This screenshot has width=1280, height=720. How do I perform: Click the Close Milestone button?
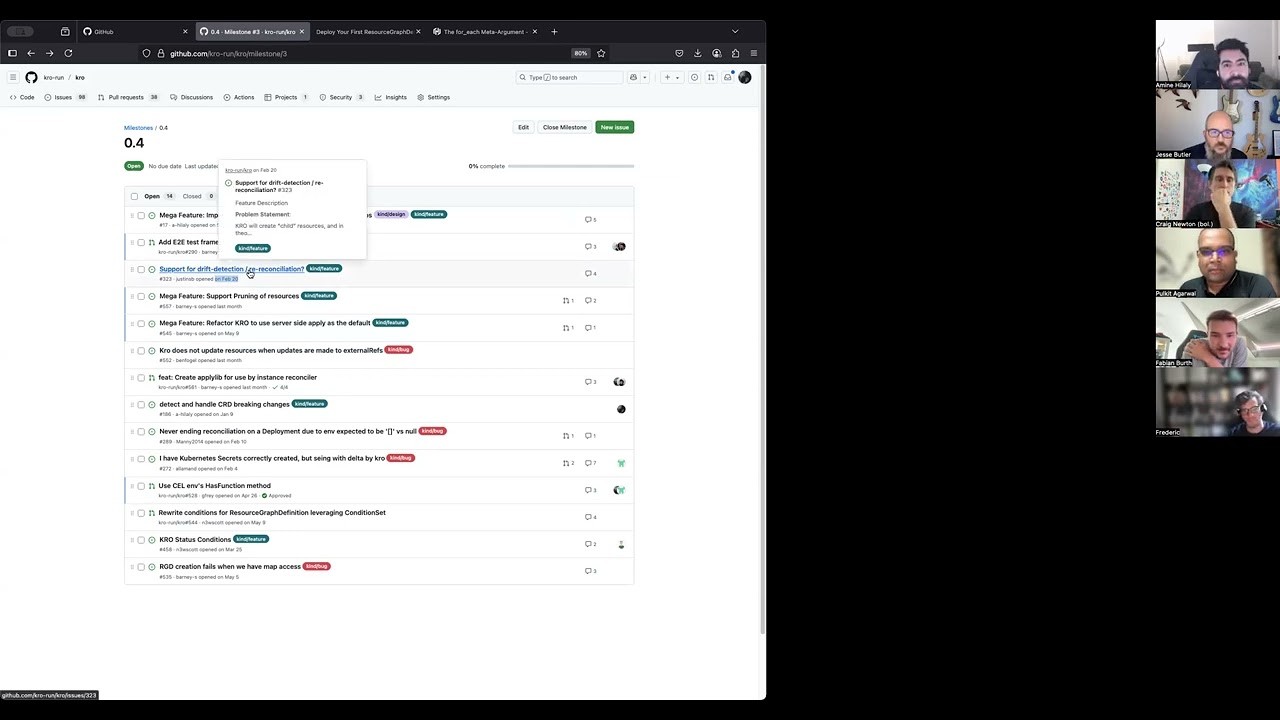tap(564, 127)
